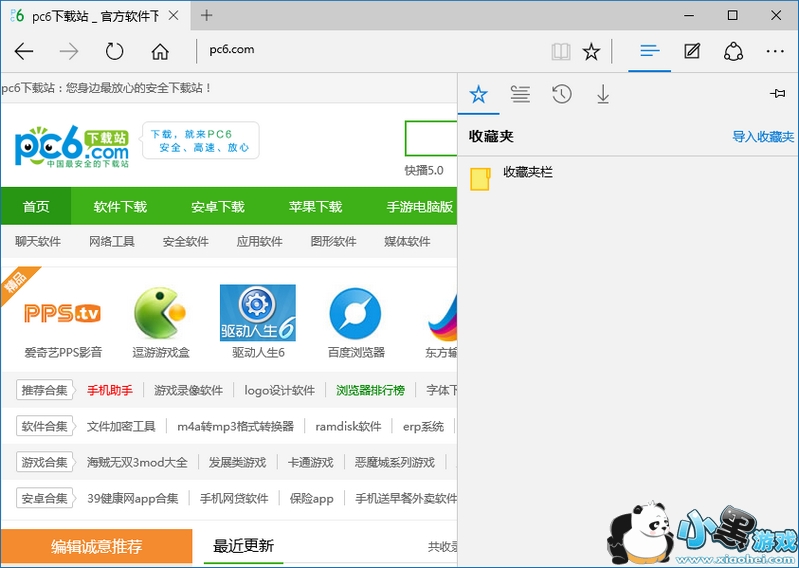Open the Make a Web Note icon
Image resolution: width=799 pixels, height=568 pixels.
coord(692,51)
